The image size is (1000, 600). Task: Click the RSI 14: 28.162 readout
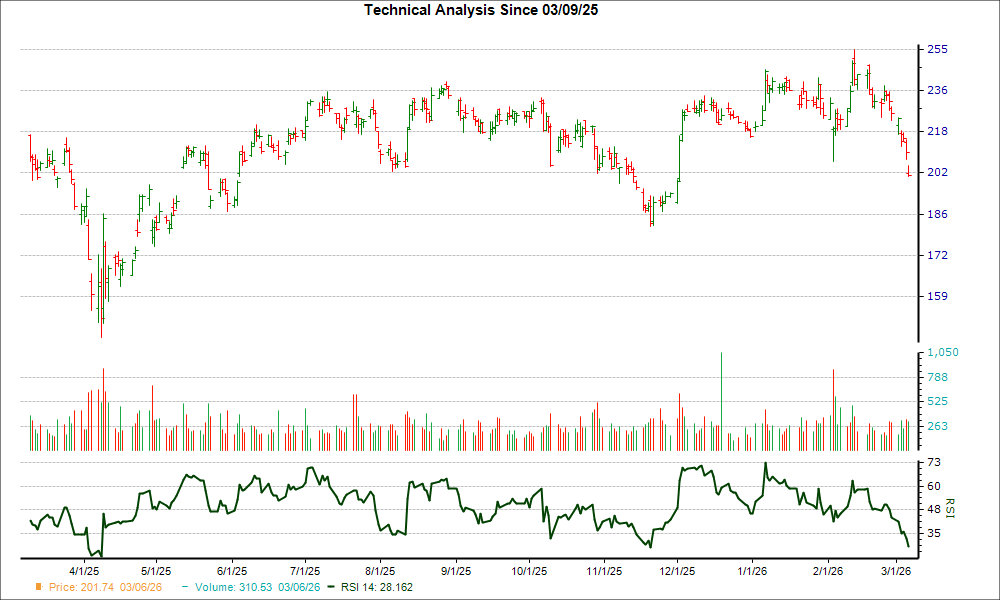click(x=378, y=587)
